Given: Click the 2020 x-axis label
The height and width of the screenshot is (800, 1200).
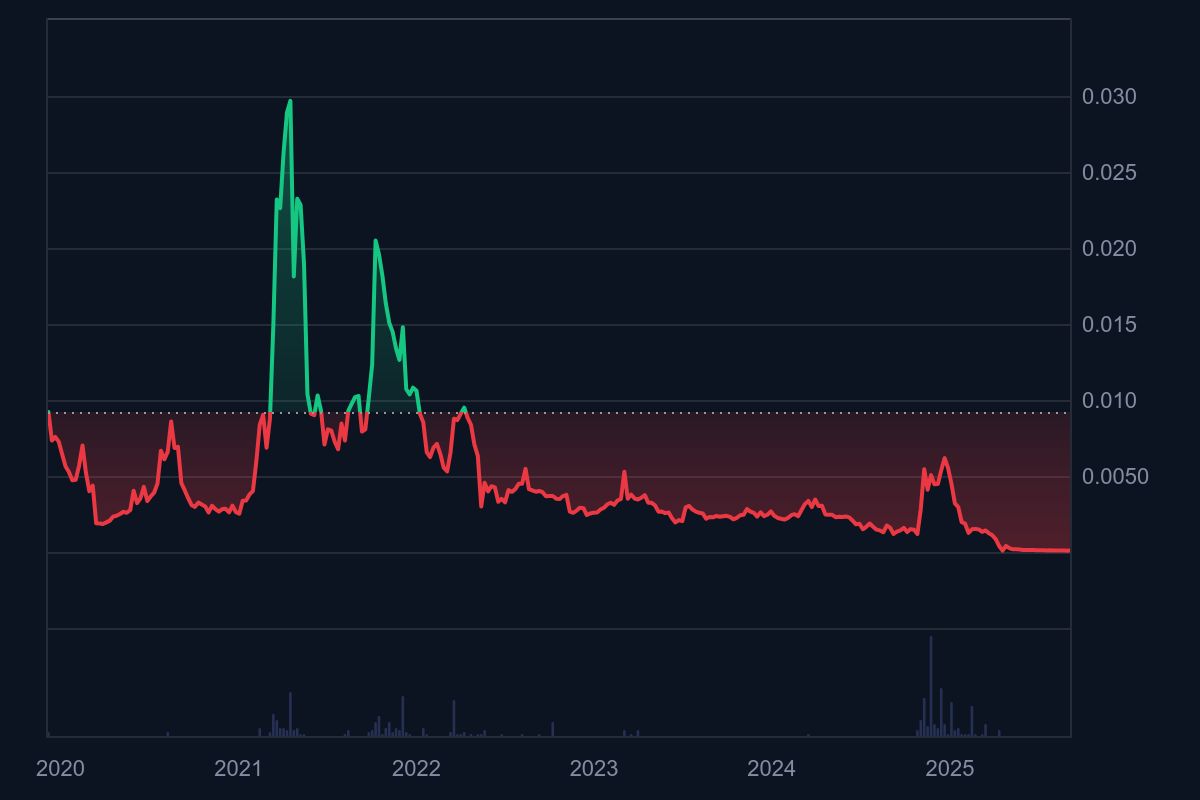Looking at the screenshot, I should [60, 769].
